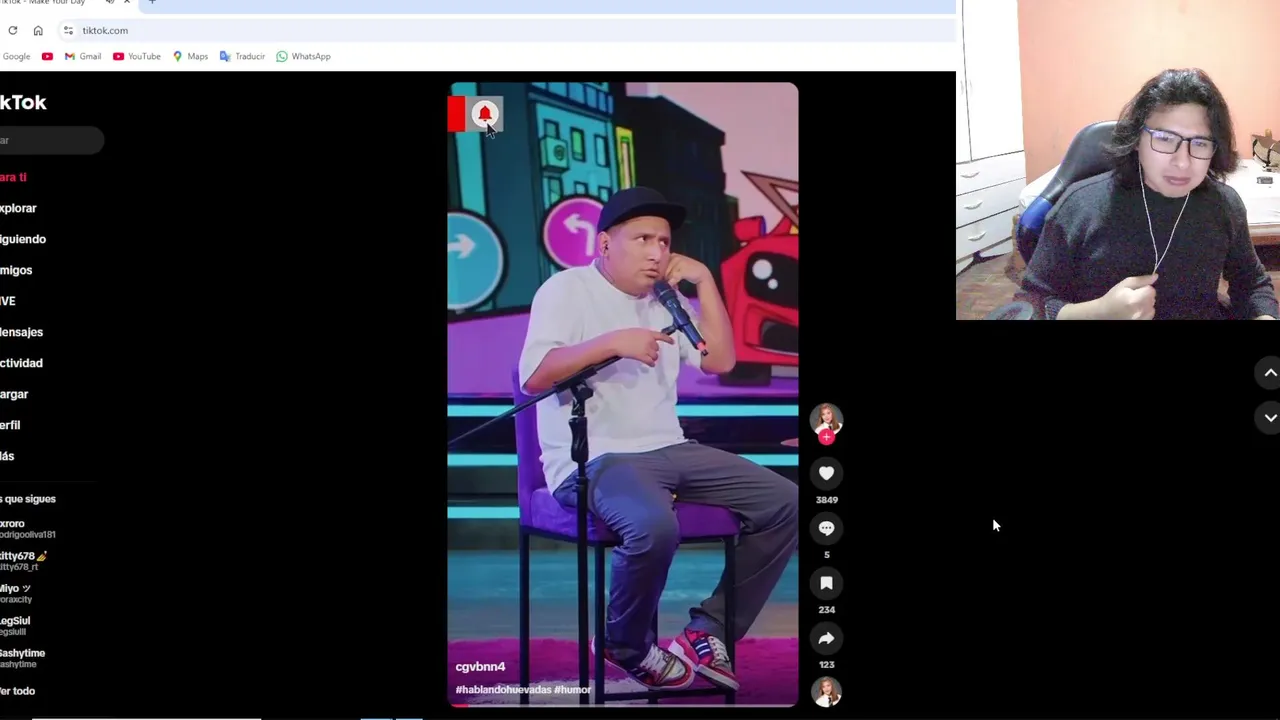Open Mensajes in the sidebar
1280x720 pixels.
click(x=21, y=332)
